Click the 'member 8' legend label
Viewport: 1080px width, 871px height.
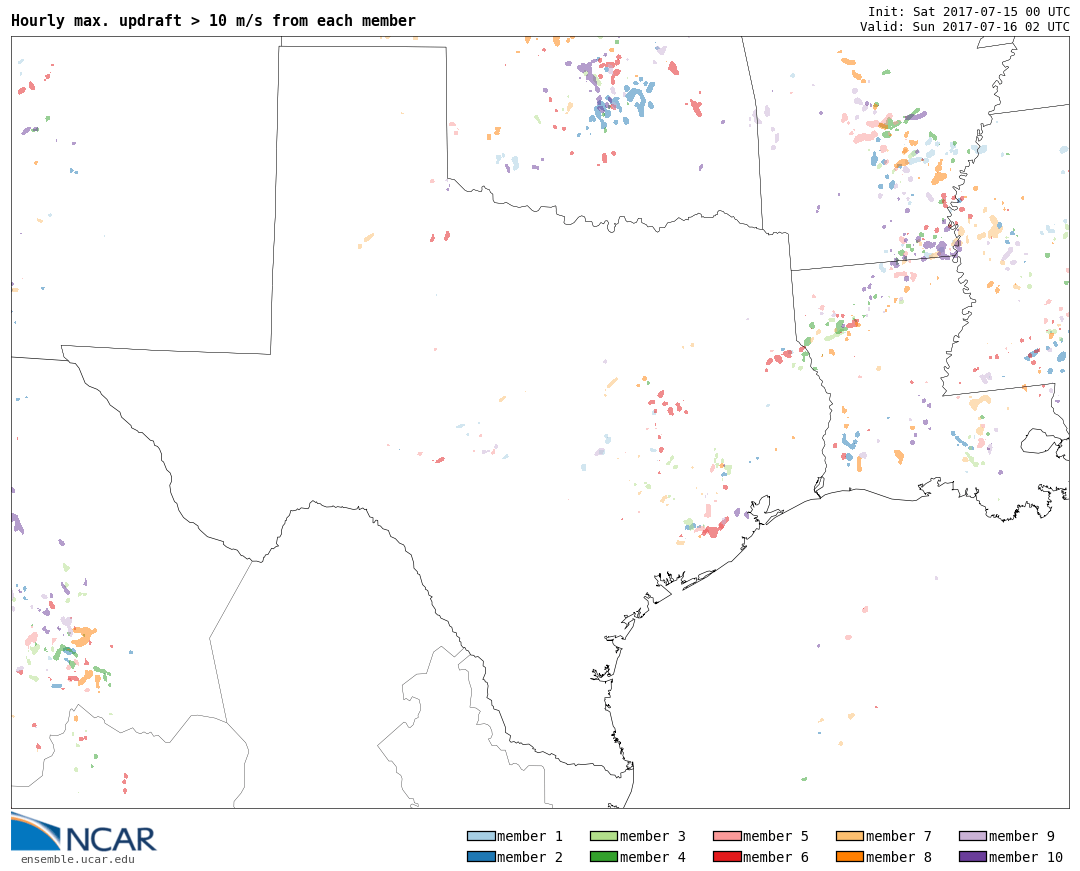[899, 857]
